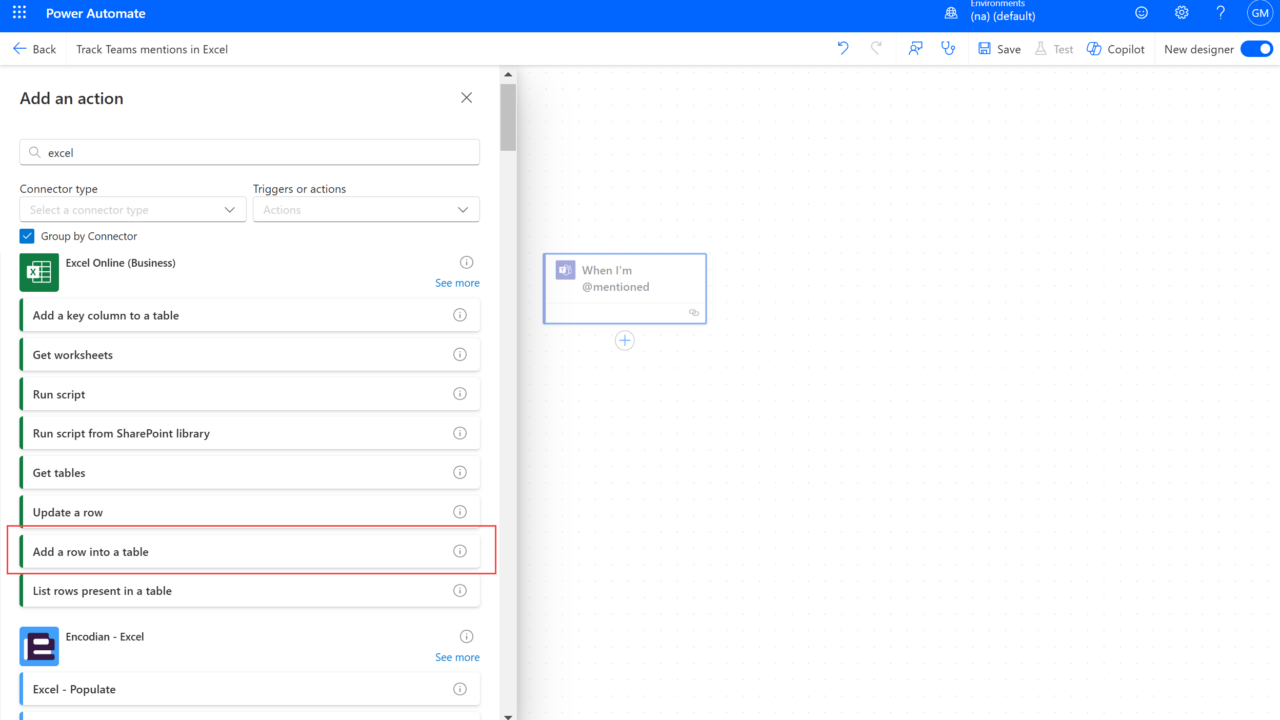This screenshot has height=720, width=1280.
Task: Choose the Run script action
Action: click(250, 394)
